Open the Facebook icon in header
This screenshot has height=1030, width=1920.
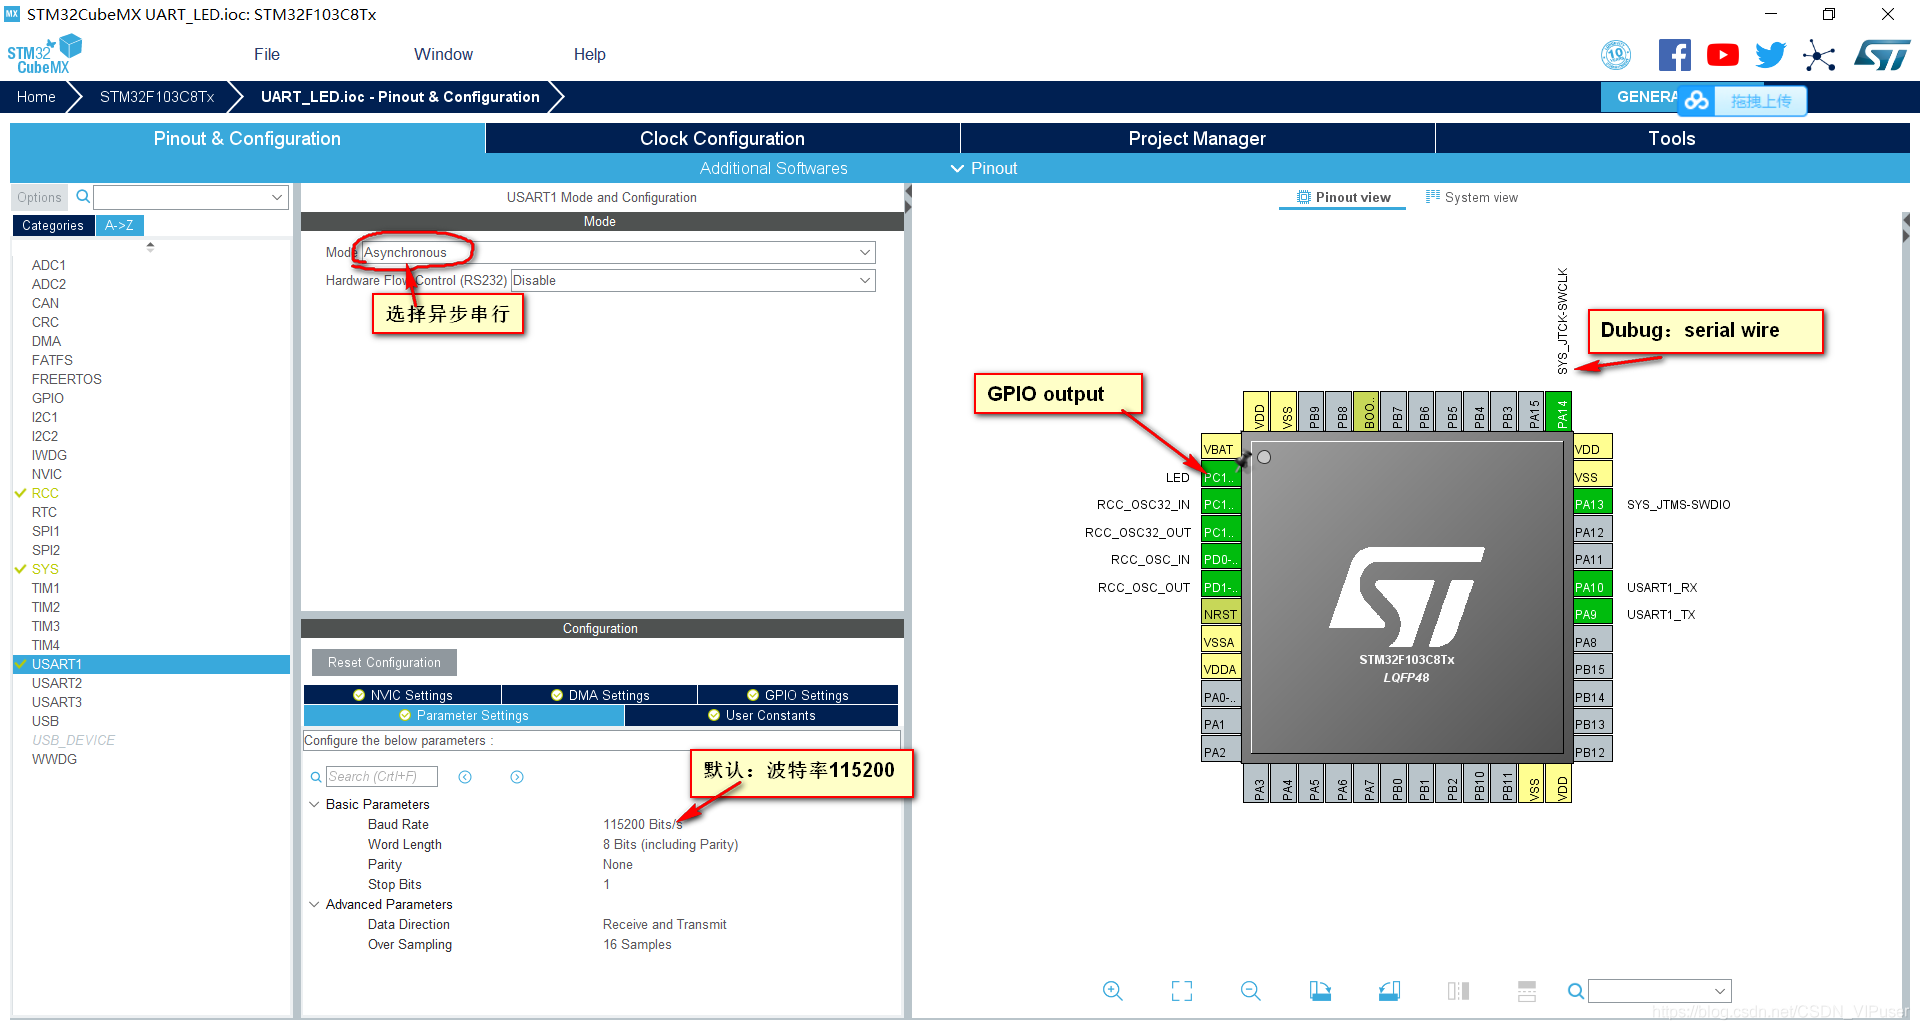[x=1674, y=55]
